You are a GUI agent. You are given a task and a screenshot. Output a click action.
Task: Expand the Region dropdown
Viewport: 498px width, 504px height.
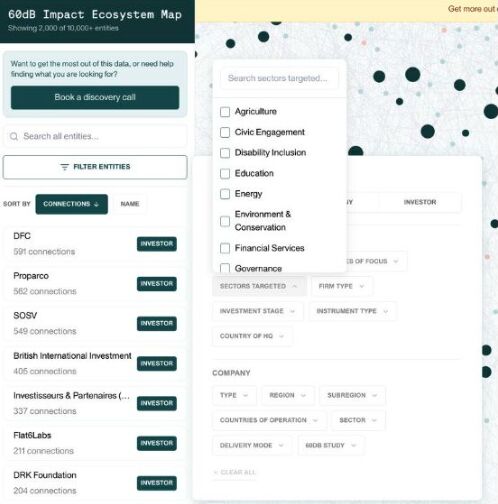pyautogui.click(x=288, y=395)
